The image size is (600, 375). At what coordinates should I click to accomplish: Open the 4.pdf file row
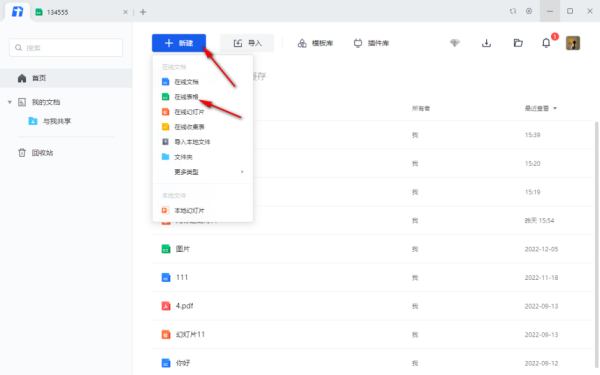[372, 306]
